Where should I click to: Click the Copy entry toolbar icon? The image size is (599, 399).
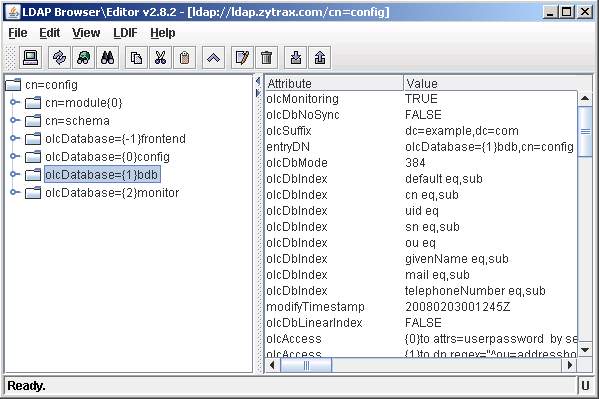coord(136,58)
